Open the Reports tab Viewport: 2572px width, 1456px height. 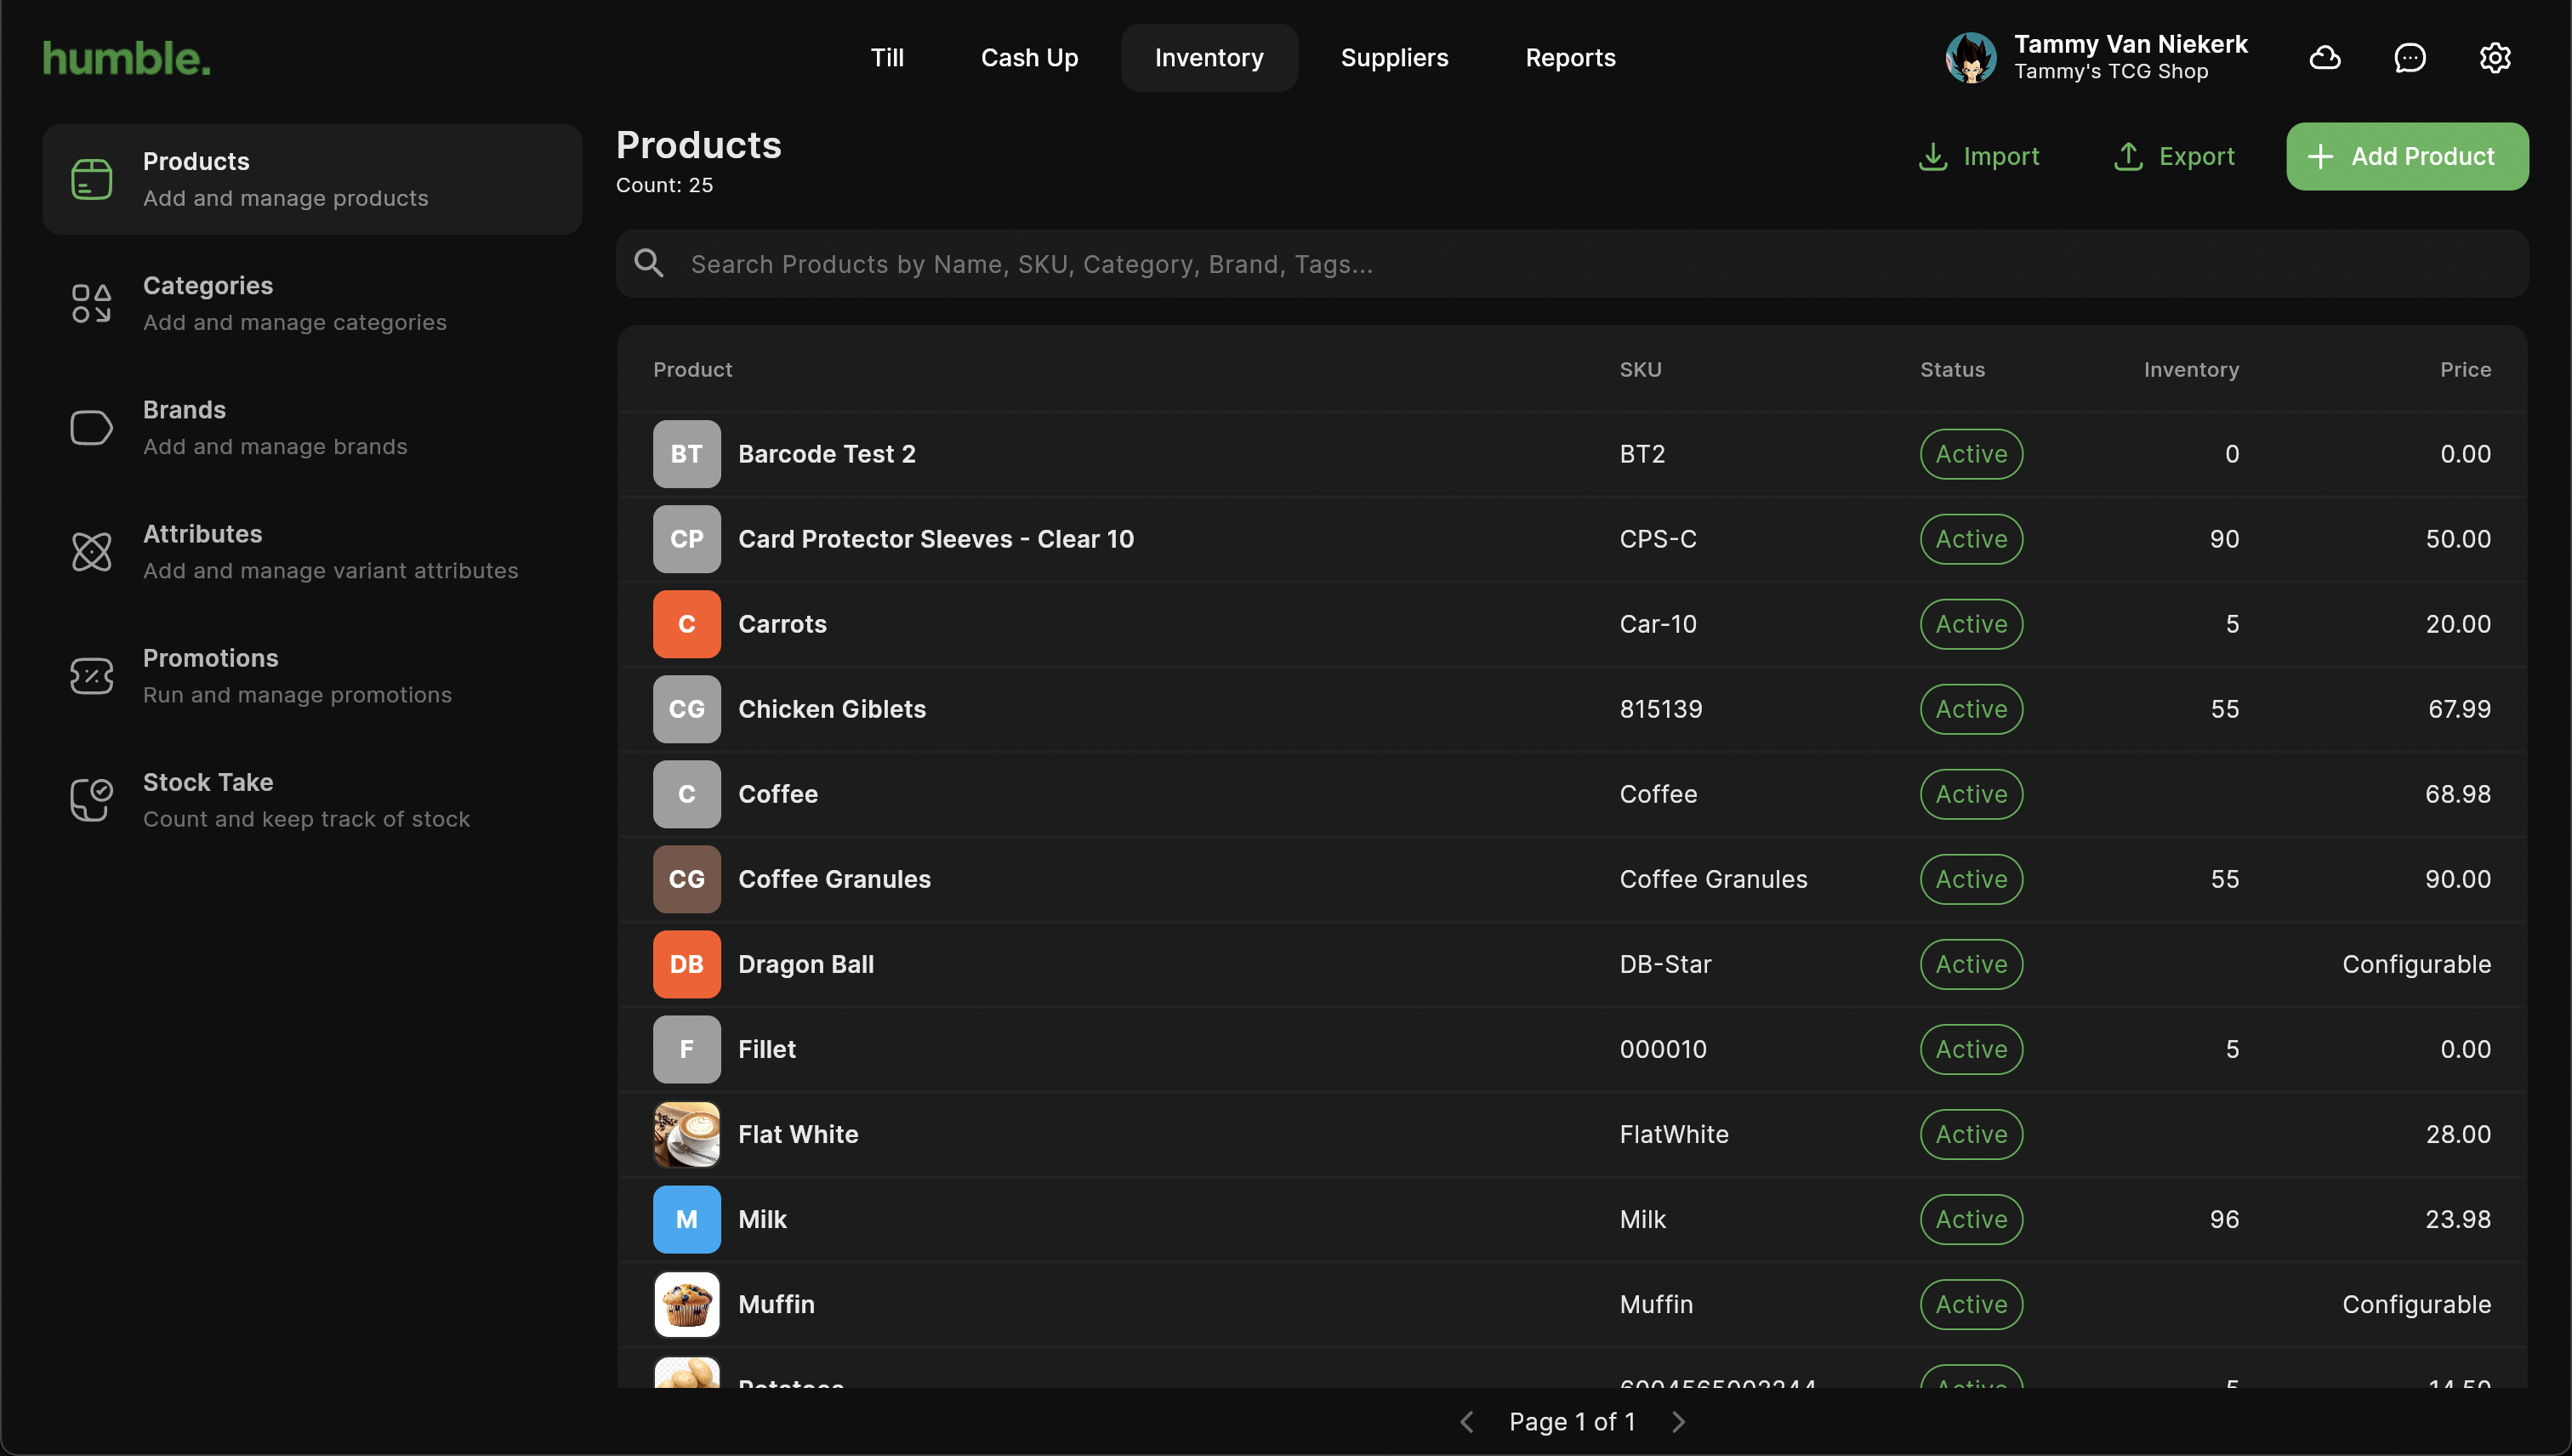pos(1570,58)
